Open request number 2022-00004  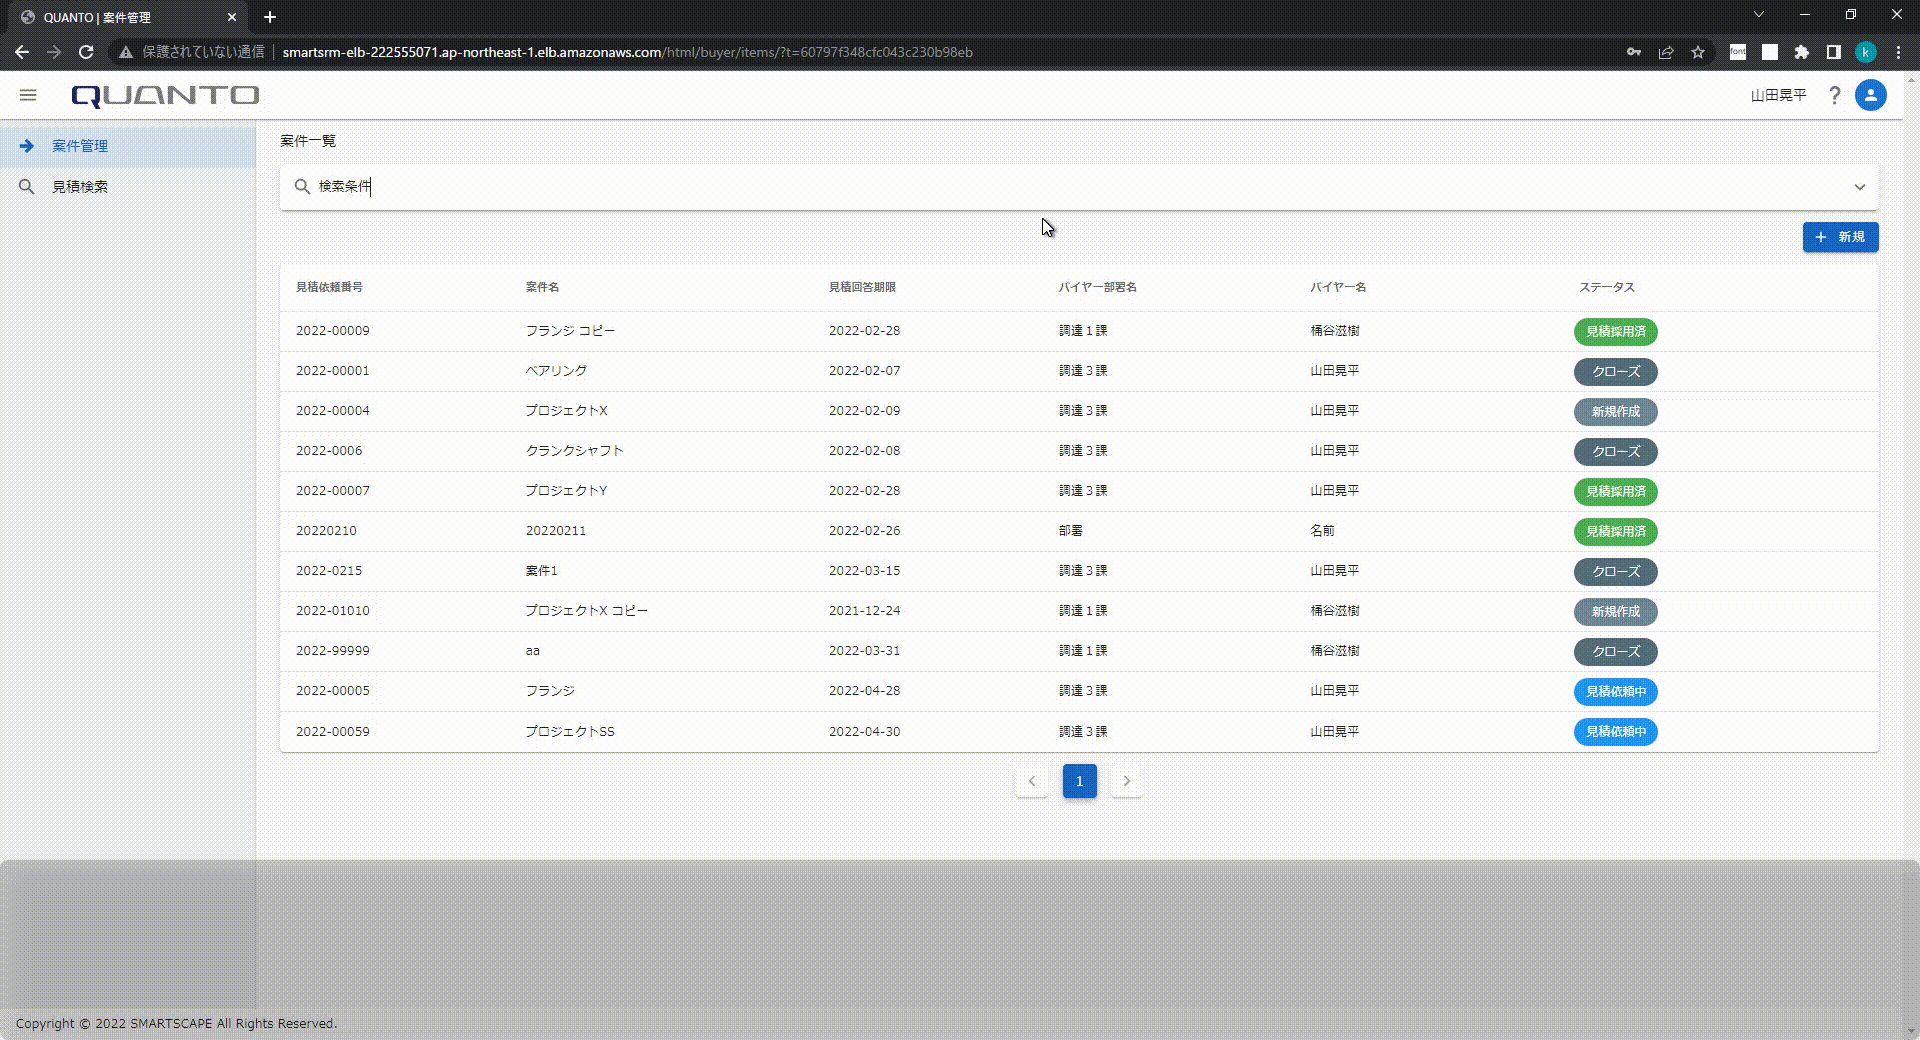point(332,411)
